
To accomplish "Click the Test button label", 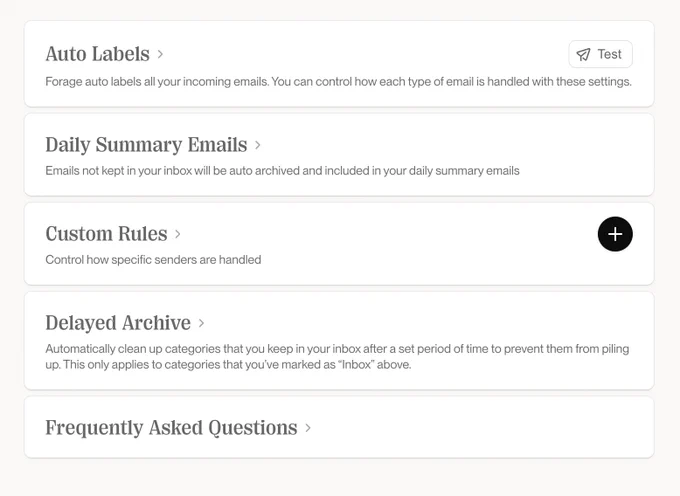I will [x=609, y=54].
